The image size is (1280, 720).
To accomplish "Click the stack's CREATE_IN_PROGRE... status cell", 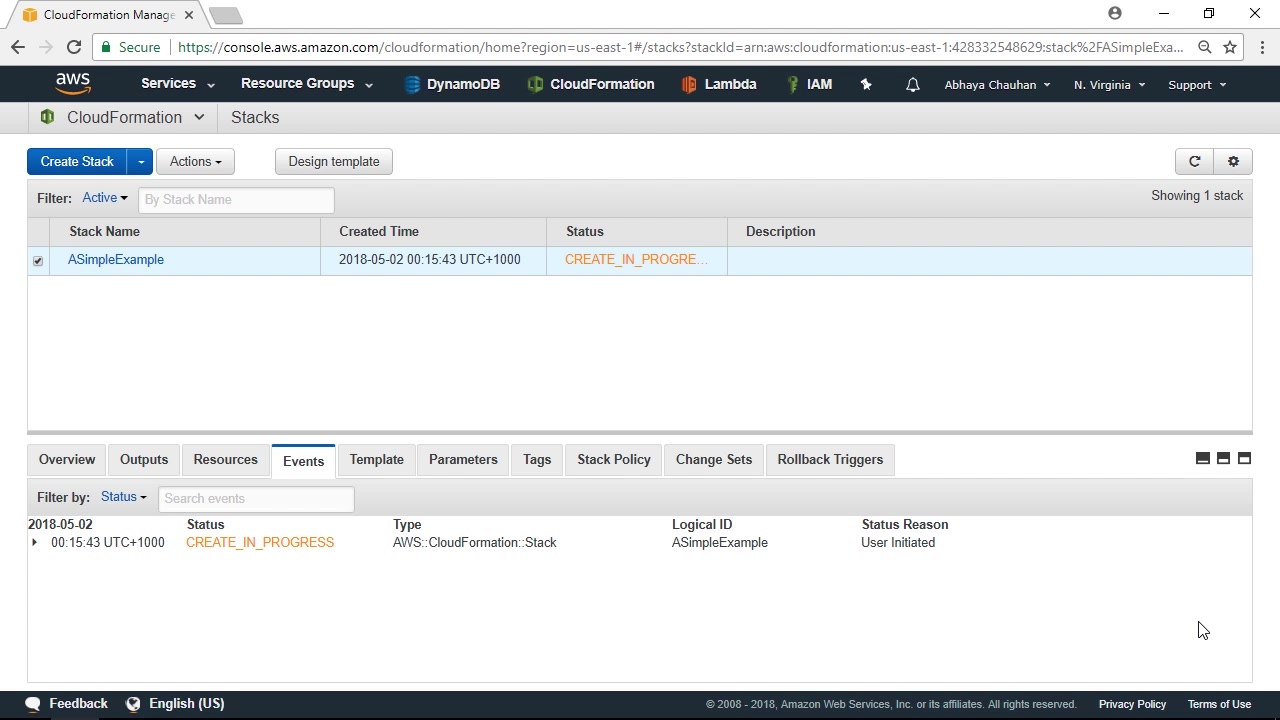I will 636,259.
